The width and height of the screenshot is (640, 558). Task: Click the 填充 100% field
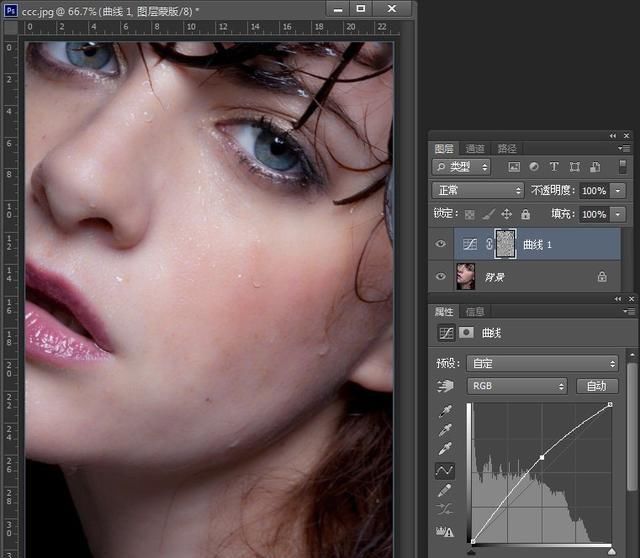[594, 214]
